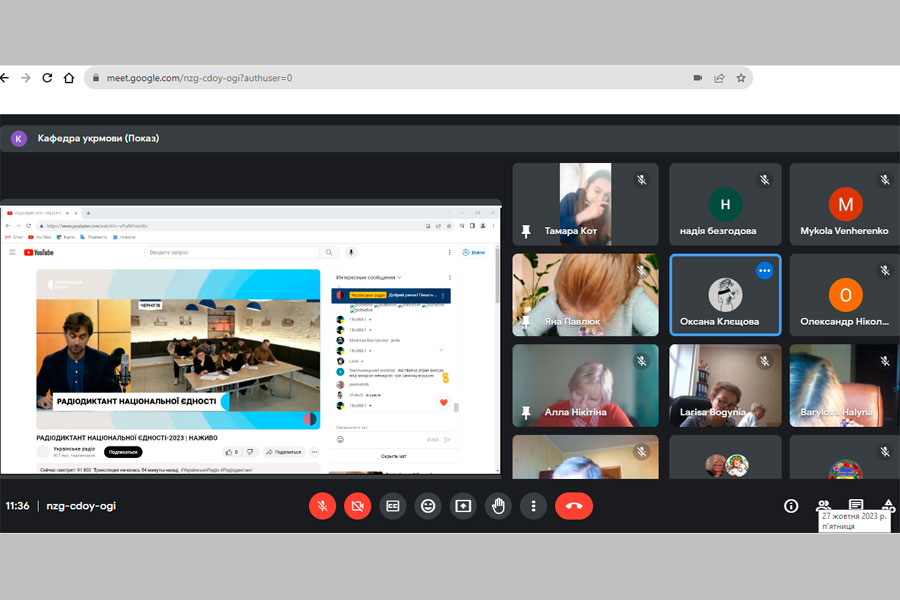The width and height of the screenshot is (900, 600).
Task: Raise hand in the meeting
Action: 498,506
